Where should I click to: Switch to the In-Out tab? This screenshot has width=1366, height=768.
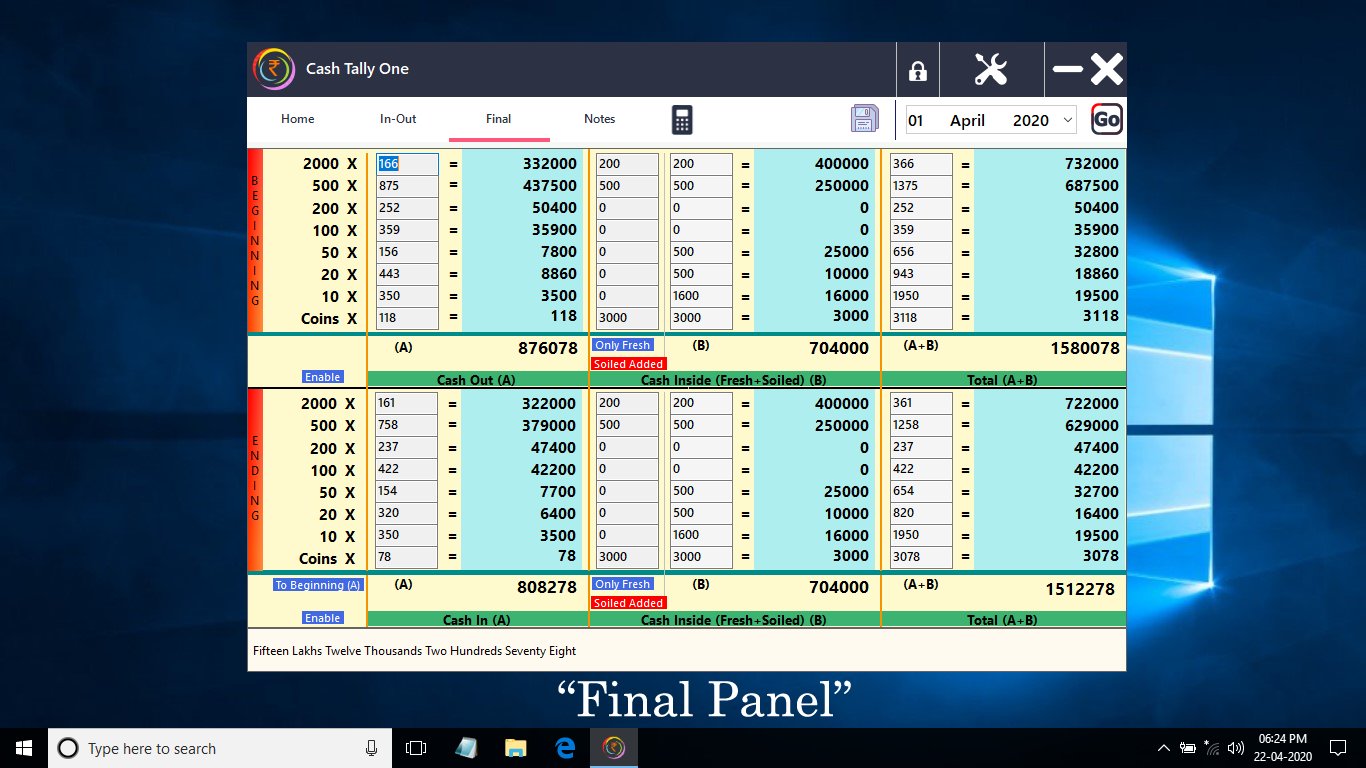tap(397, 118)
